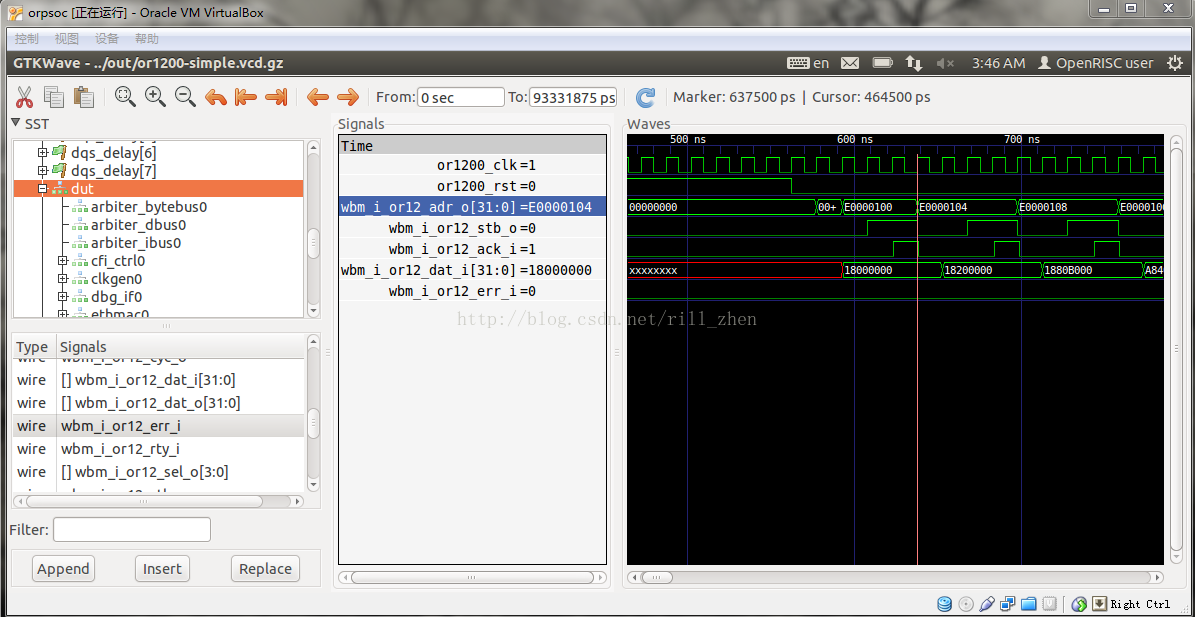The width and height of the screenshot is (1195, 617).
Task: Expand the clkgen0 tree node
Action: coord(62,279)
